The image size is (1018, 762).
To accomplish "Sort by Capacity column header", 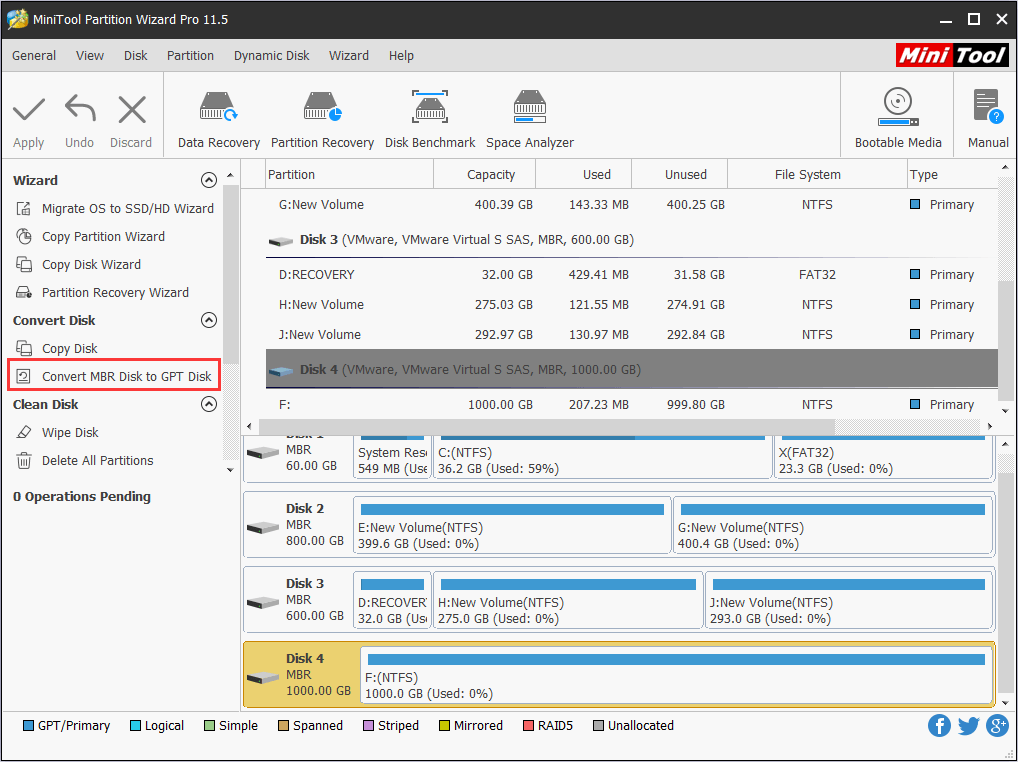I will (484, 175).
